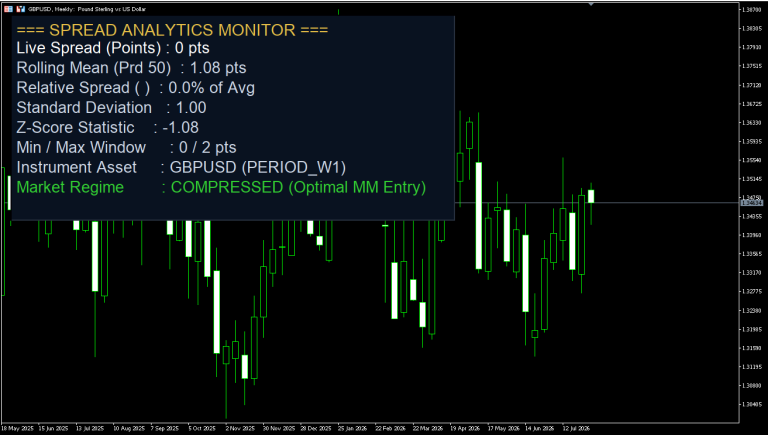The width and height of the screenshot is (768, 435).
Task: Click the chart title 'GBPUSD, Weekly: Pound Sterling vs US Dollar'
Action: click(x=87, y=9)
